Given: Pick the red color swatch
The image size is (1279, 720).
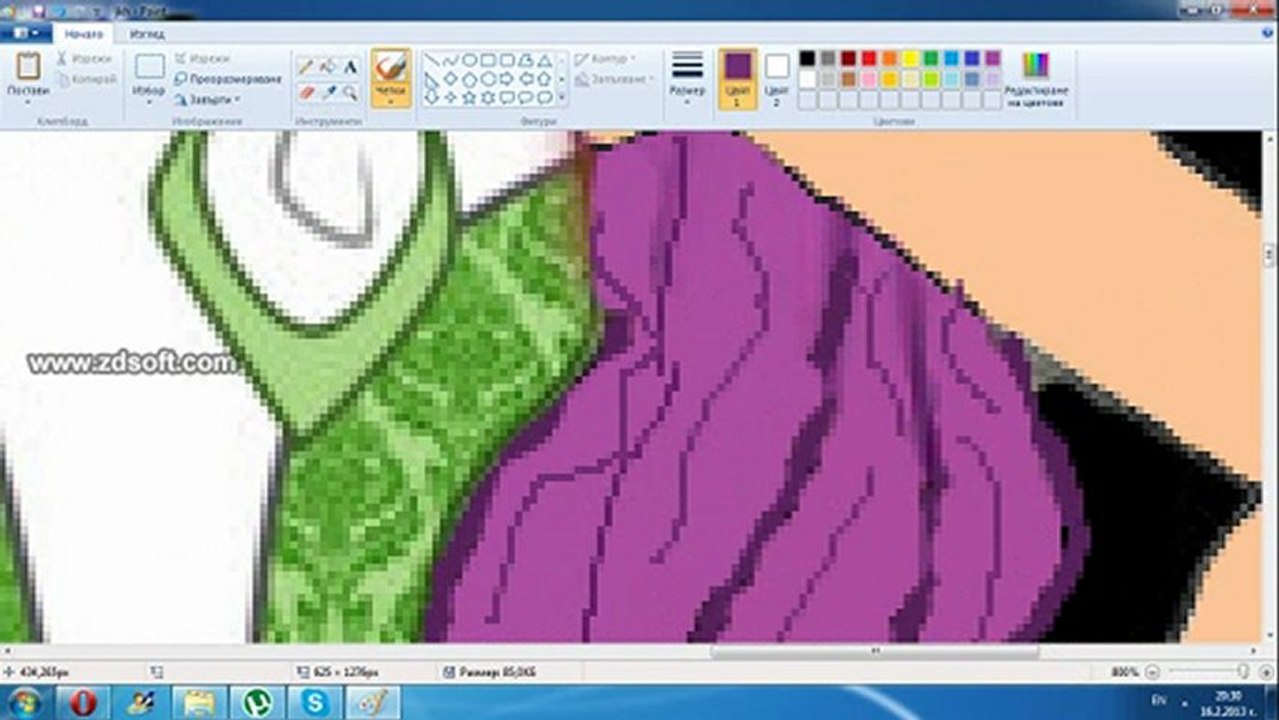Looking at the screenshot, I should (869, 58).
